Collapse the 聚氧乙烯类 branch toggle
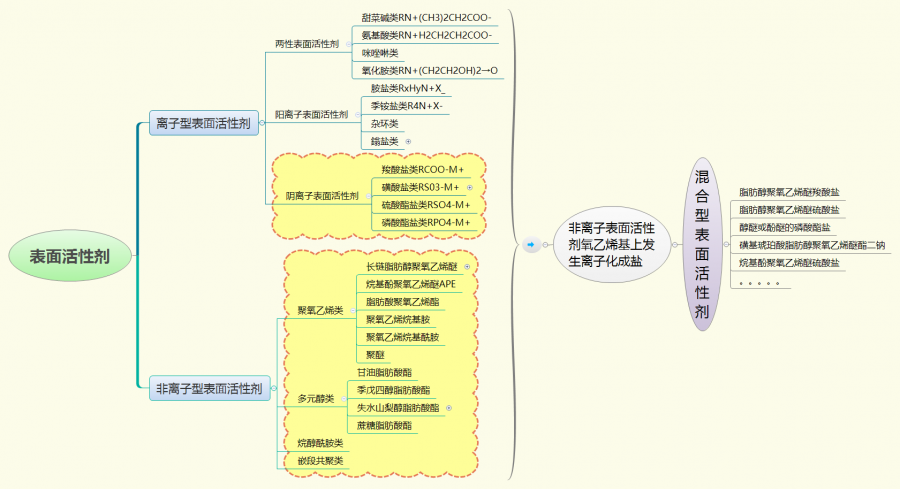This screenshot has width=900, height=489. click(x=352, y=311)
